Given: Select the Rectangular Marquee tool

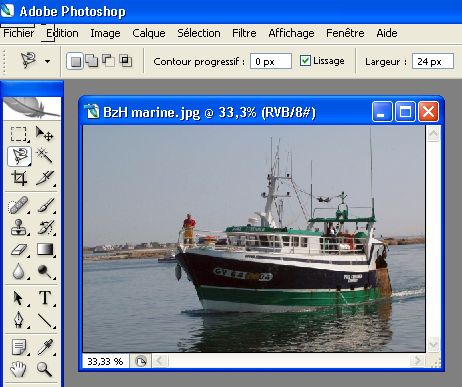Looking at the screenshot, I should coord(18,134).
